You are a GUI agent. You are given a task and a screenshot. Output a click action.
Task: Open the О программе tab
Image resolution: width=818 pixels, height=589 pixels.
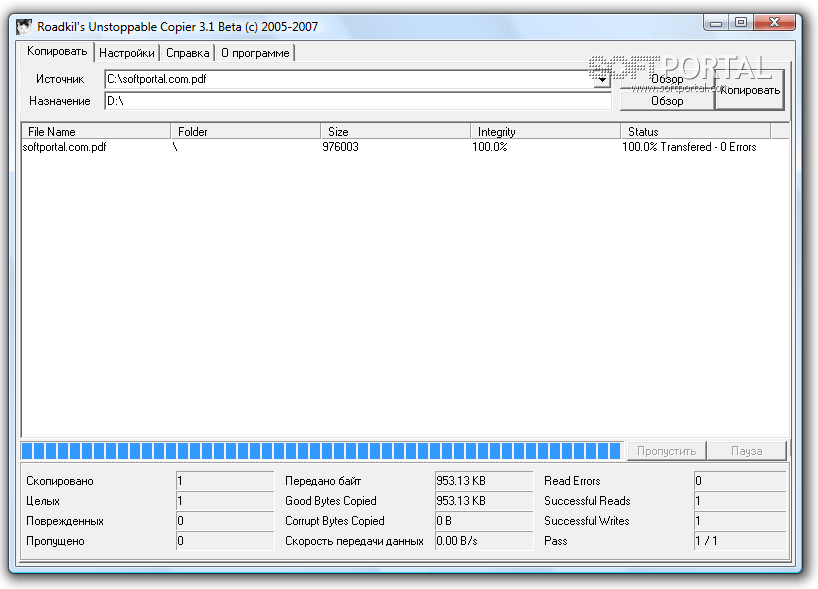[x=255, y=53]
